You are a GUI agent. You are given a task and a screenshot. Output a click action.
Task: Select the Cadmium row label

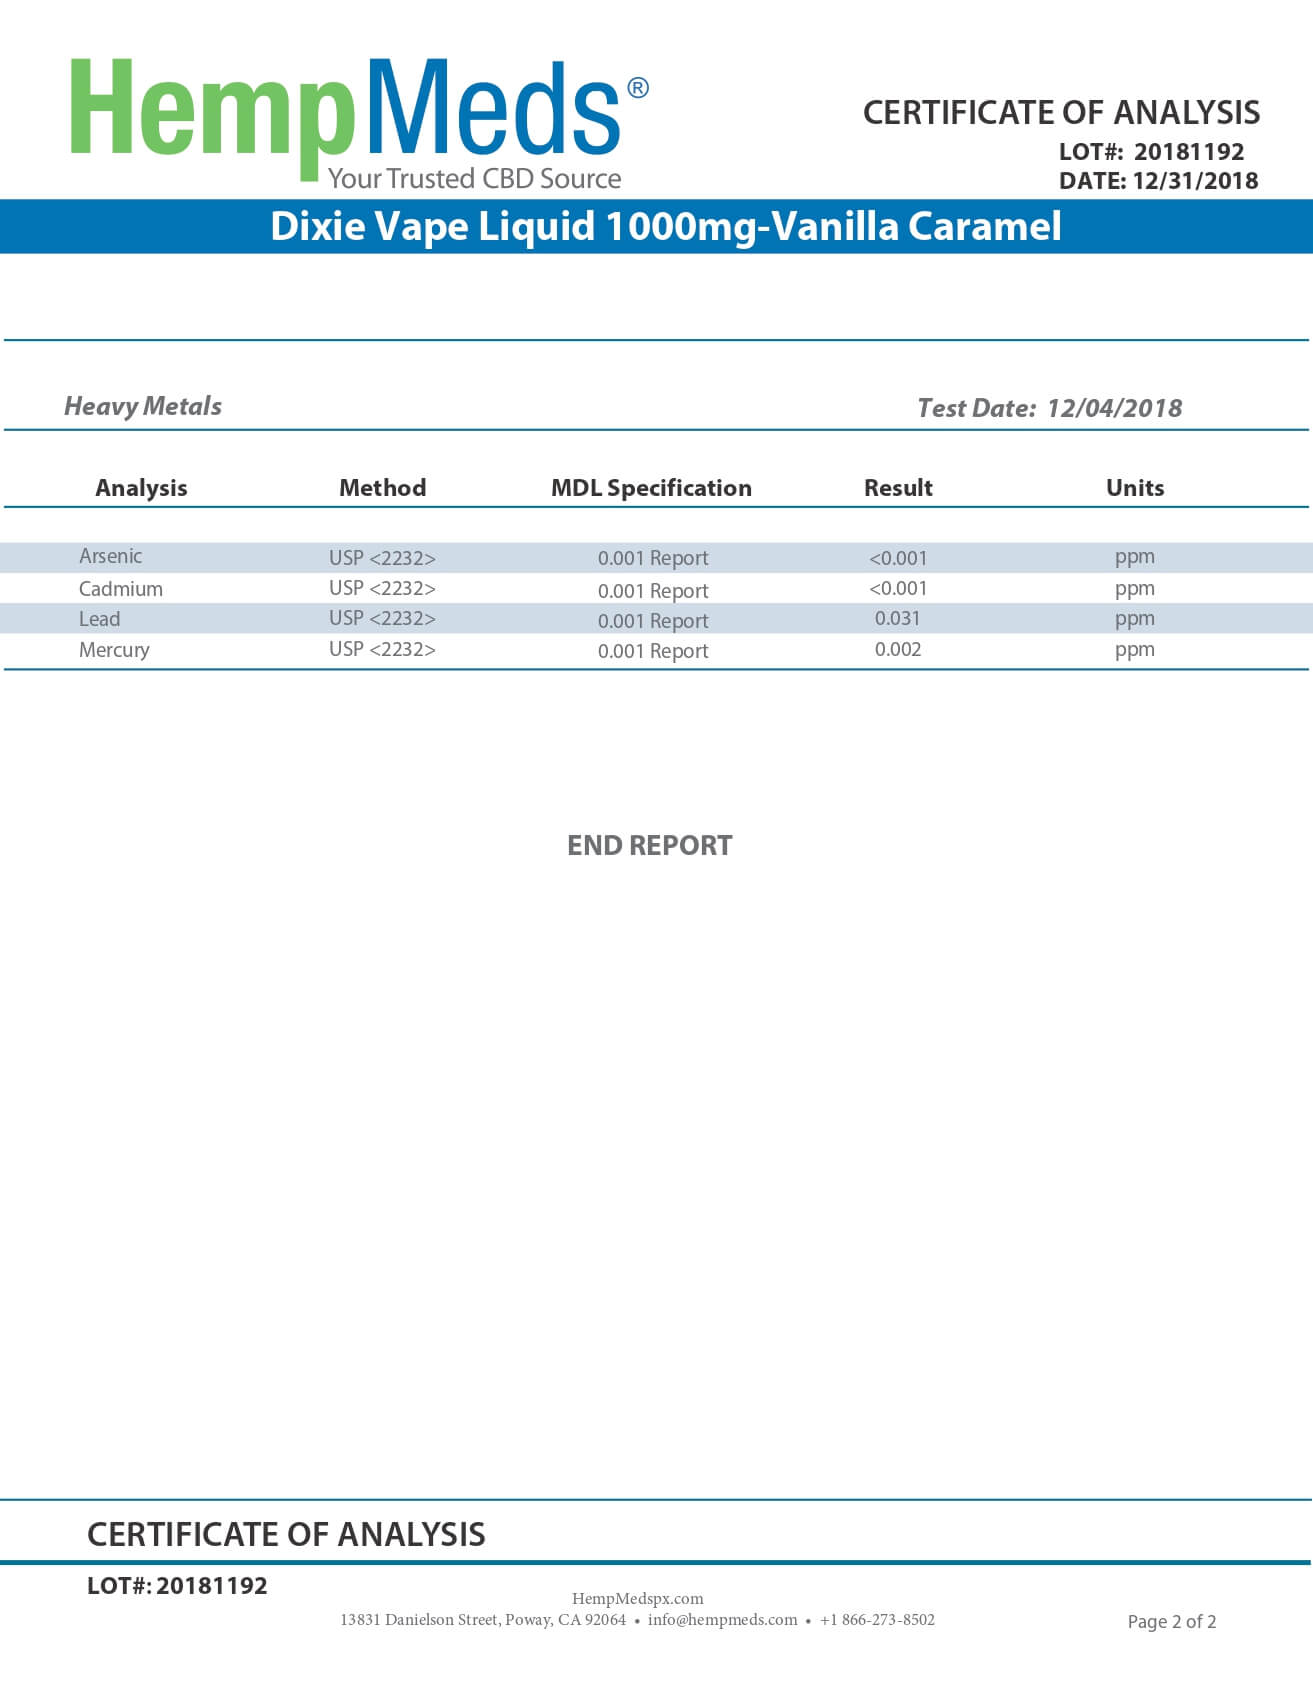[x=120, y=589]
